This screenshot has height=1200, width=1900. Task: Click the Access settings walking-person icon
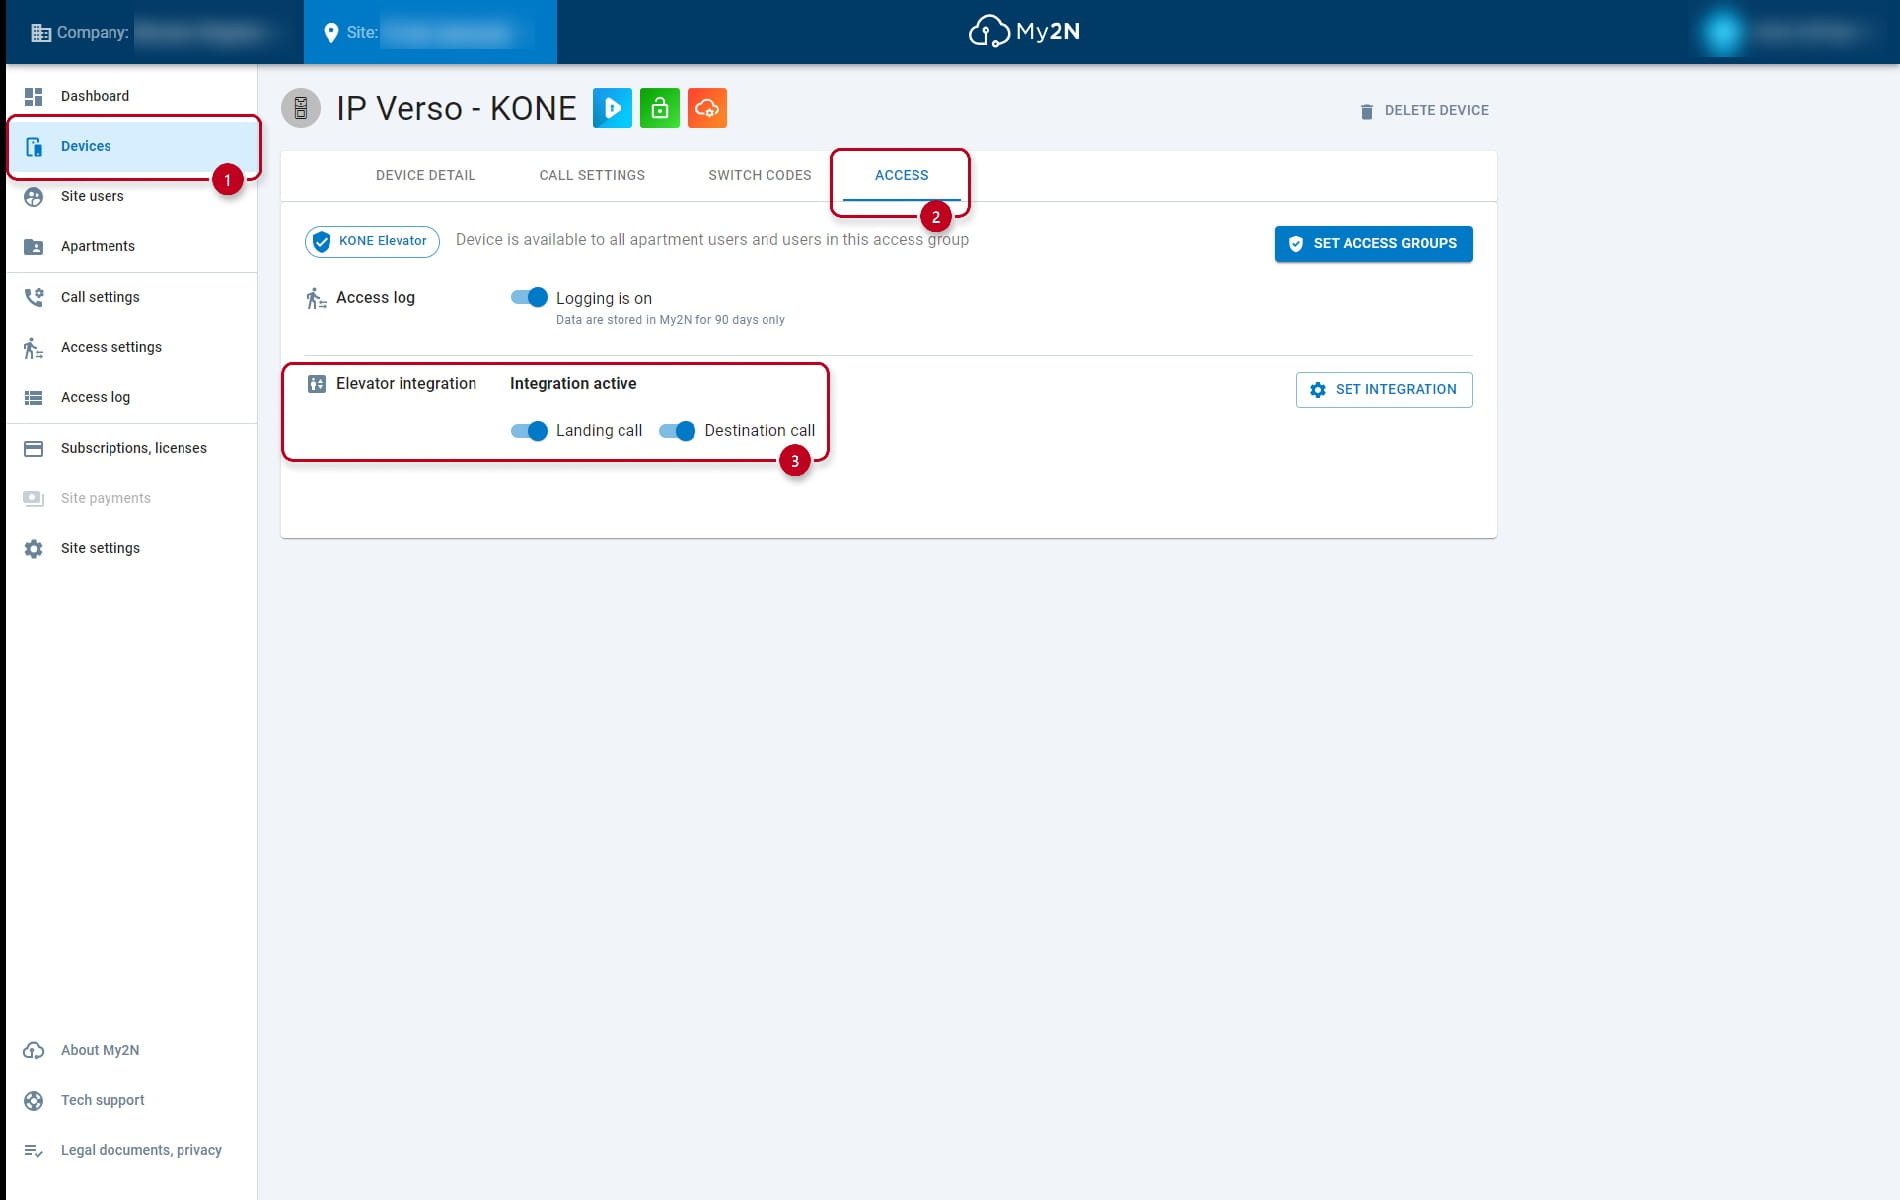[34, 348]
